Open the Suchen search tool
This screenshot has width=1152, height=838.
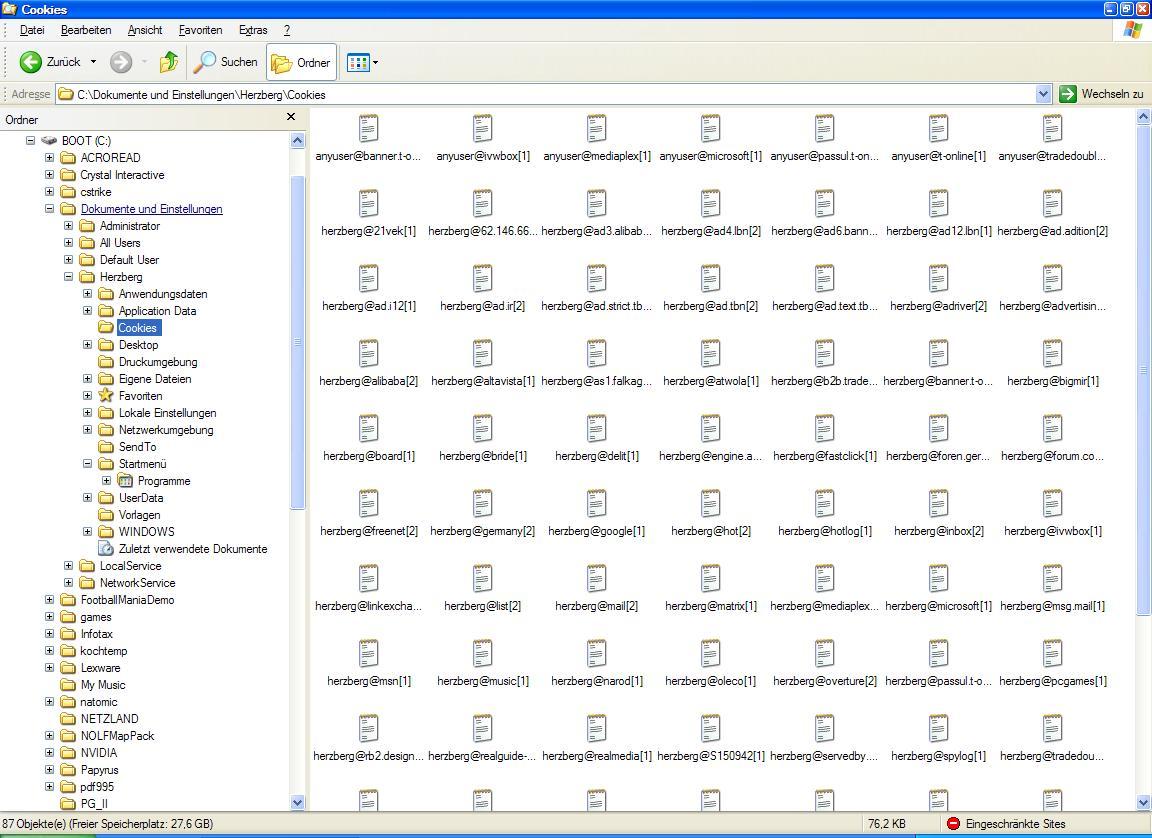click(x=226, y=62)
